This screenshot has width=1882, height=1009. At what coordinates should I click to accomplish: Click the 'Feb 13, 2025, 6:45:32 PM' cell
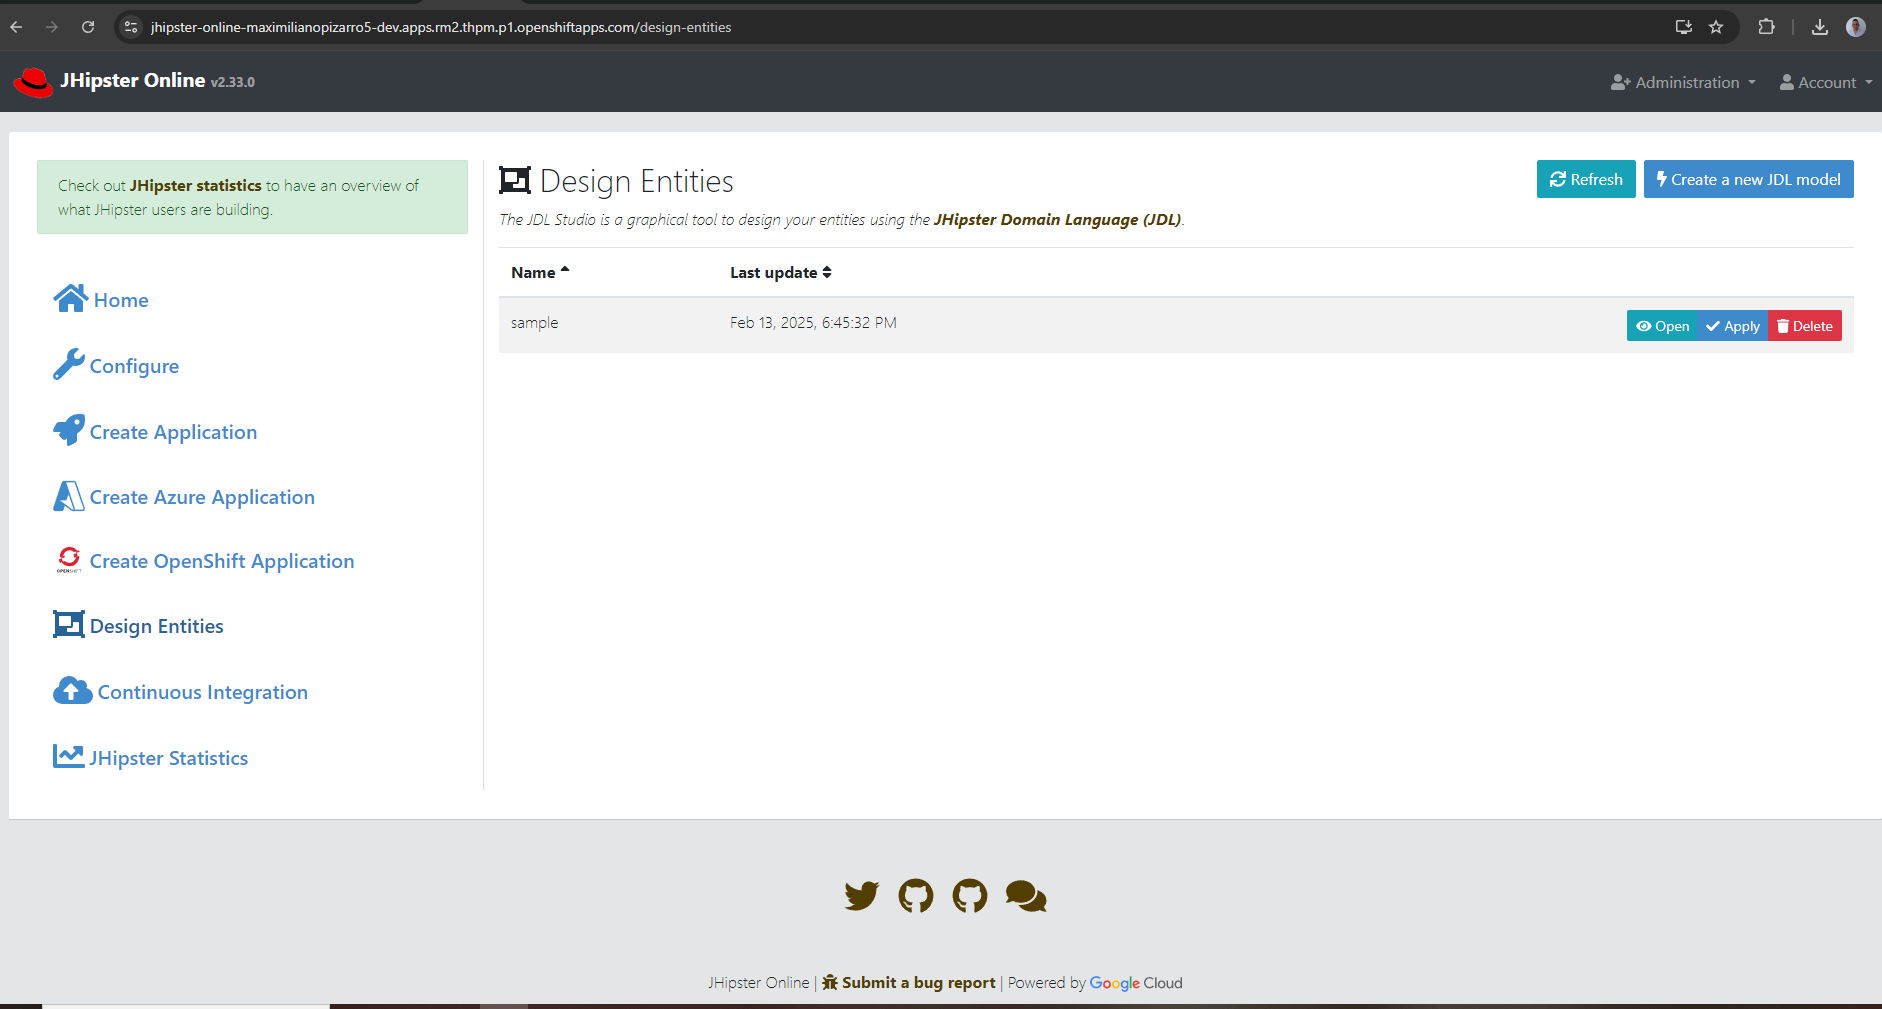pos(813,322)
